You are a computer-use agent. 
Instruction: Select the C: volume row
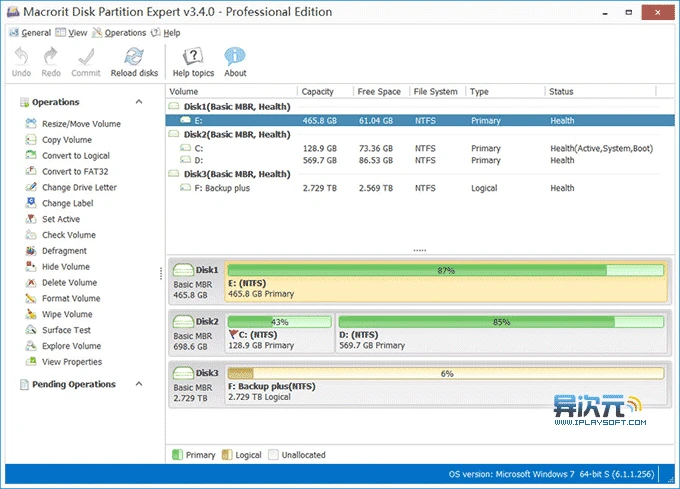(420, 148)
